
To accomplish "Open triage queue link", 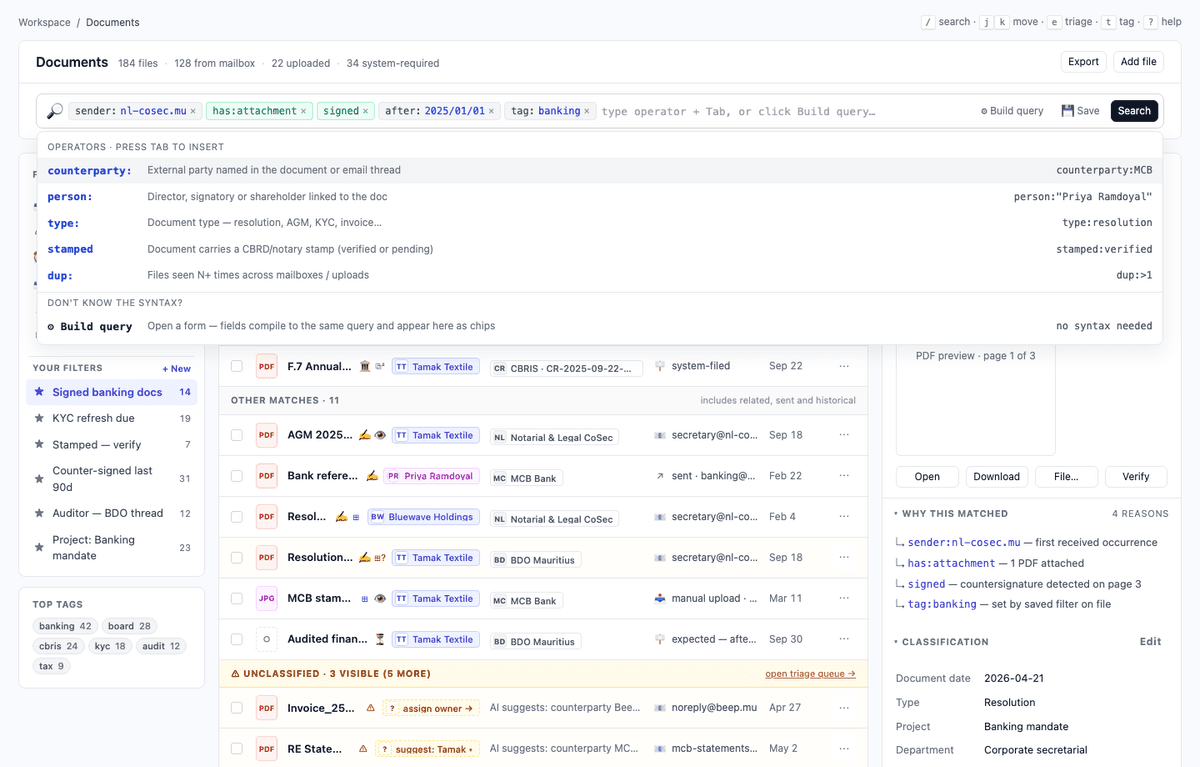I will (811, 674).
